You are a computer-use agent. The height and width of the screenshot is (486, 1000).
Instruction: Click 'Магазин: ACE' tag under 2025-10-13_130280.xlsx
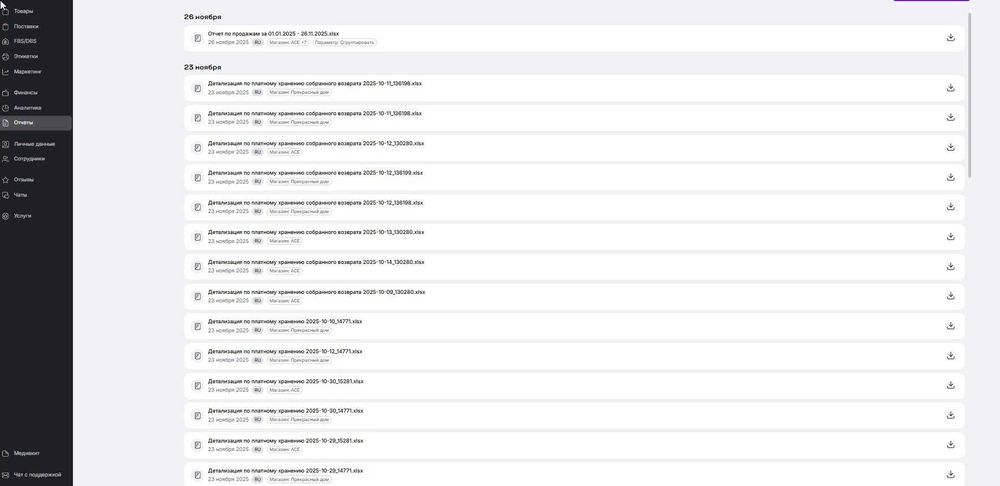click(x=284, y=242)
